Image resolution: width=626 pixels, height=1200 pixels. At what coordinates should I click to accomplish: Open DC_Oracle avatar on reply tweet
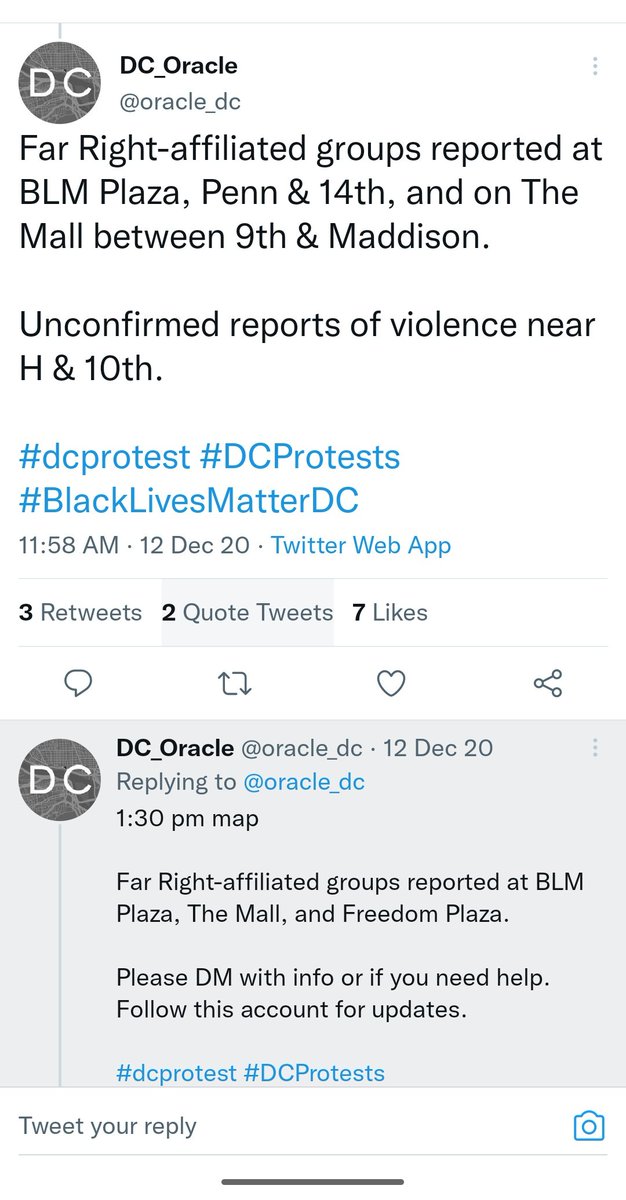[x=60, y=778]
